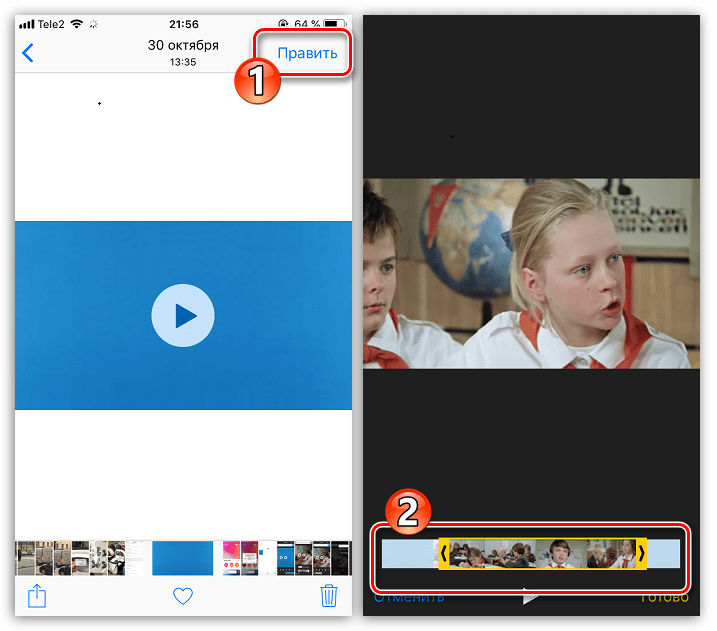The height and width of the screenshot is (631, 717).
Task: Tap the Tele2 carrier label
Action: tap(51, 24)
